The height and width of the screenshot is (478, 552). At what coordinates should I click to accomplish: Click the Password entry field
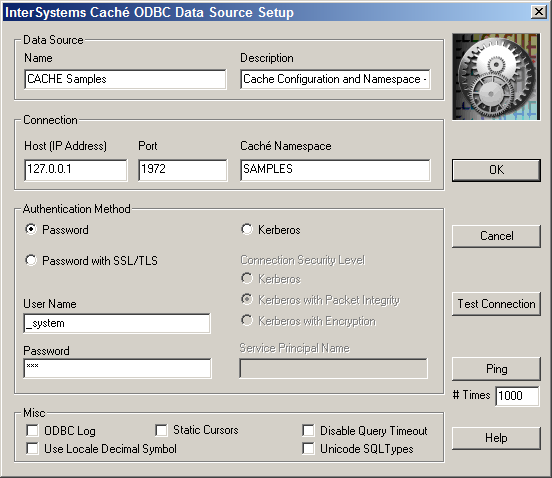tap(117, 368)
